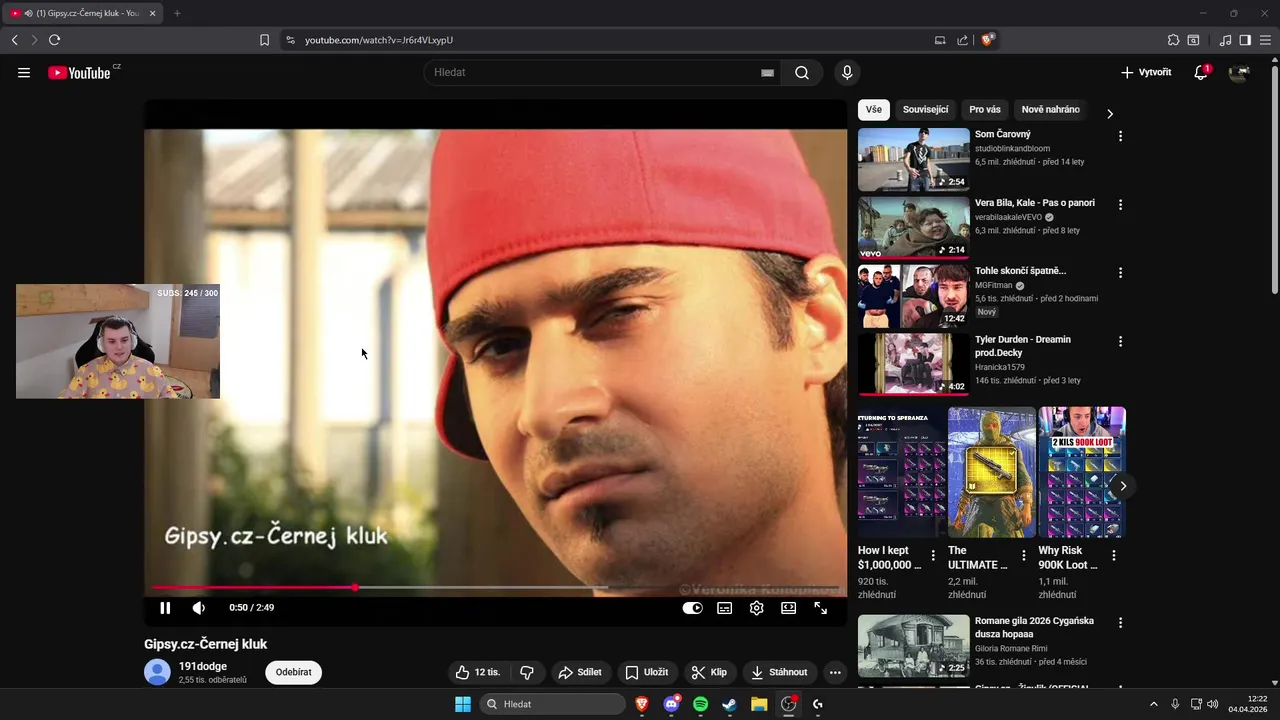Select the Nově nahráno filter chip
Viewport: 1280px width, 720px height.
click(x=1050, y=110)
